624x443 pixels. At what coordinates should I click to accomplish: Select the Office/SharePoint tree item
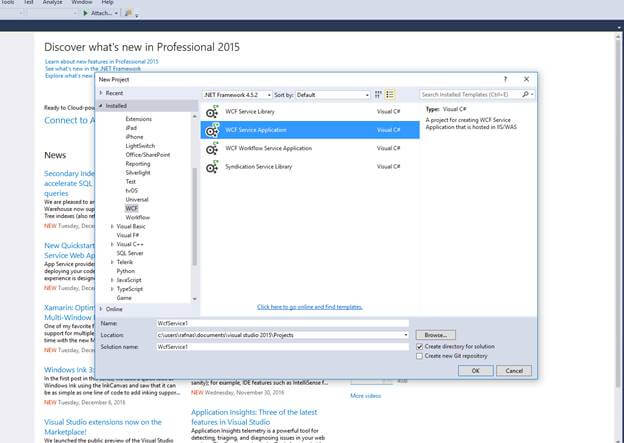tap(148, 155)
